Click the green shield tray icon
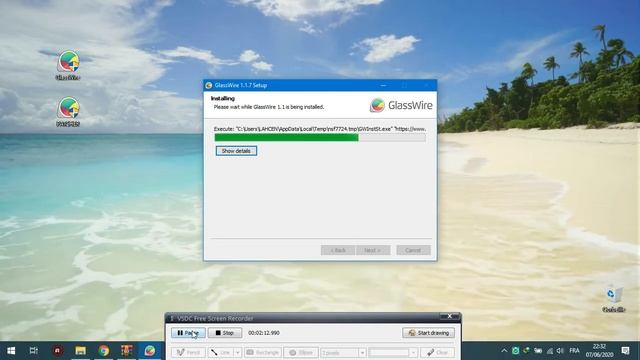This screenshot has width=640, height=360. (516, 351)
